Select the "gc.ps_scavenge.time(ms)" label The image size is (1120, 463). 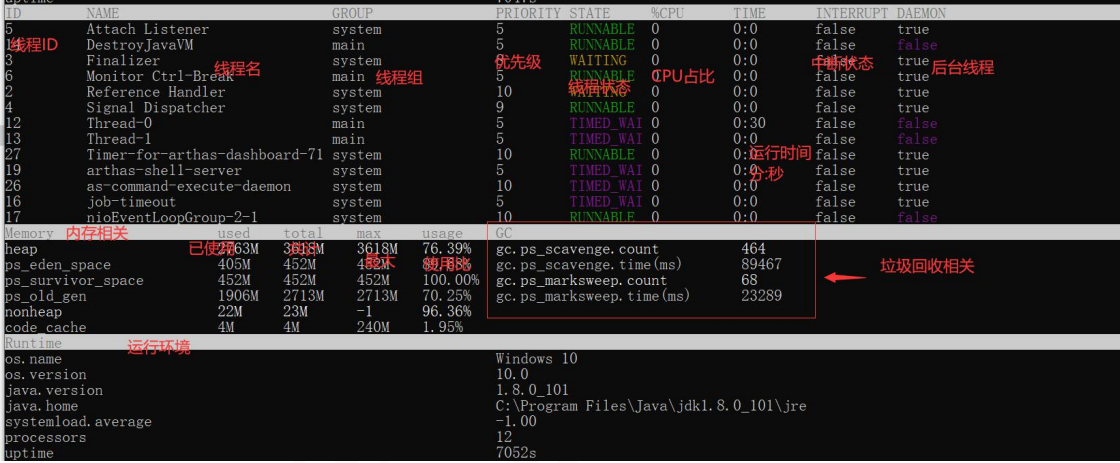click(589, 265)
